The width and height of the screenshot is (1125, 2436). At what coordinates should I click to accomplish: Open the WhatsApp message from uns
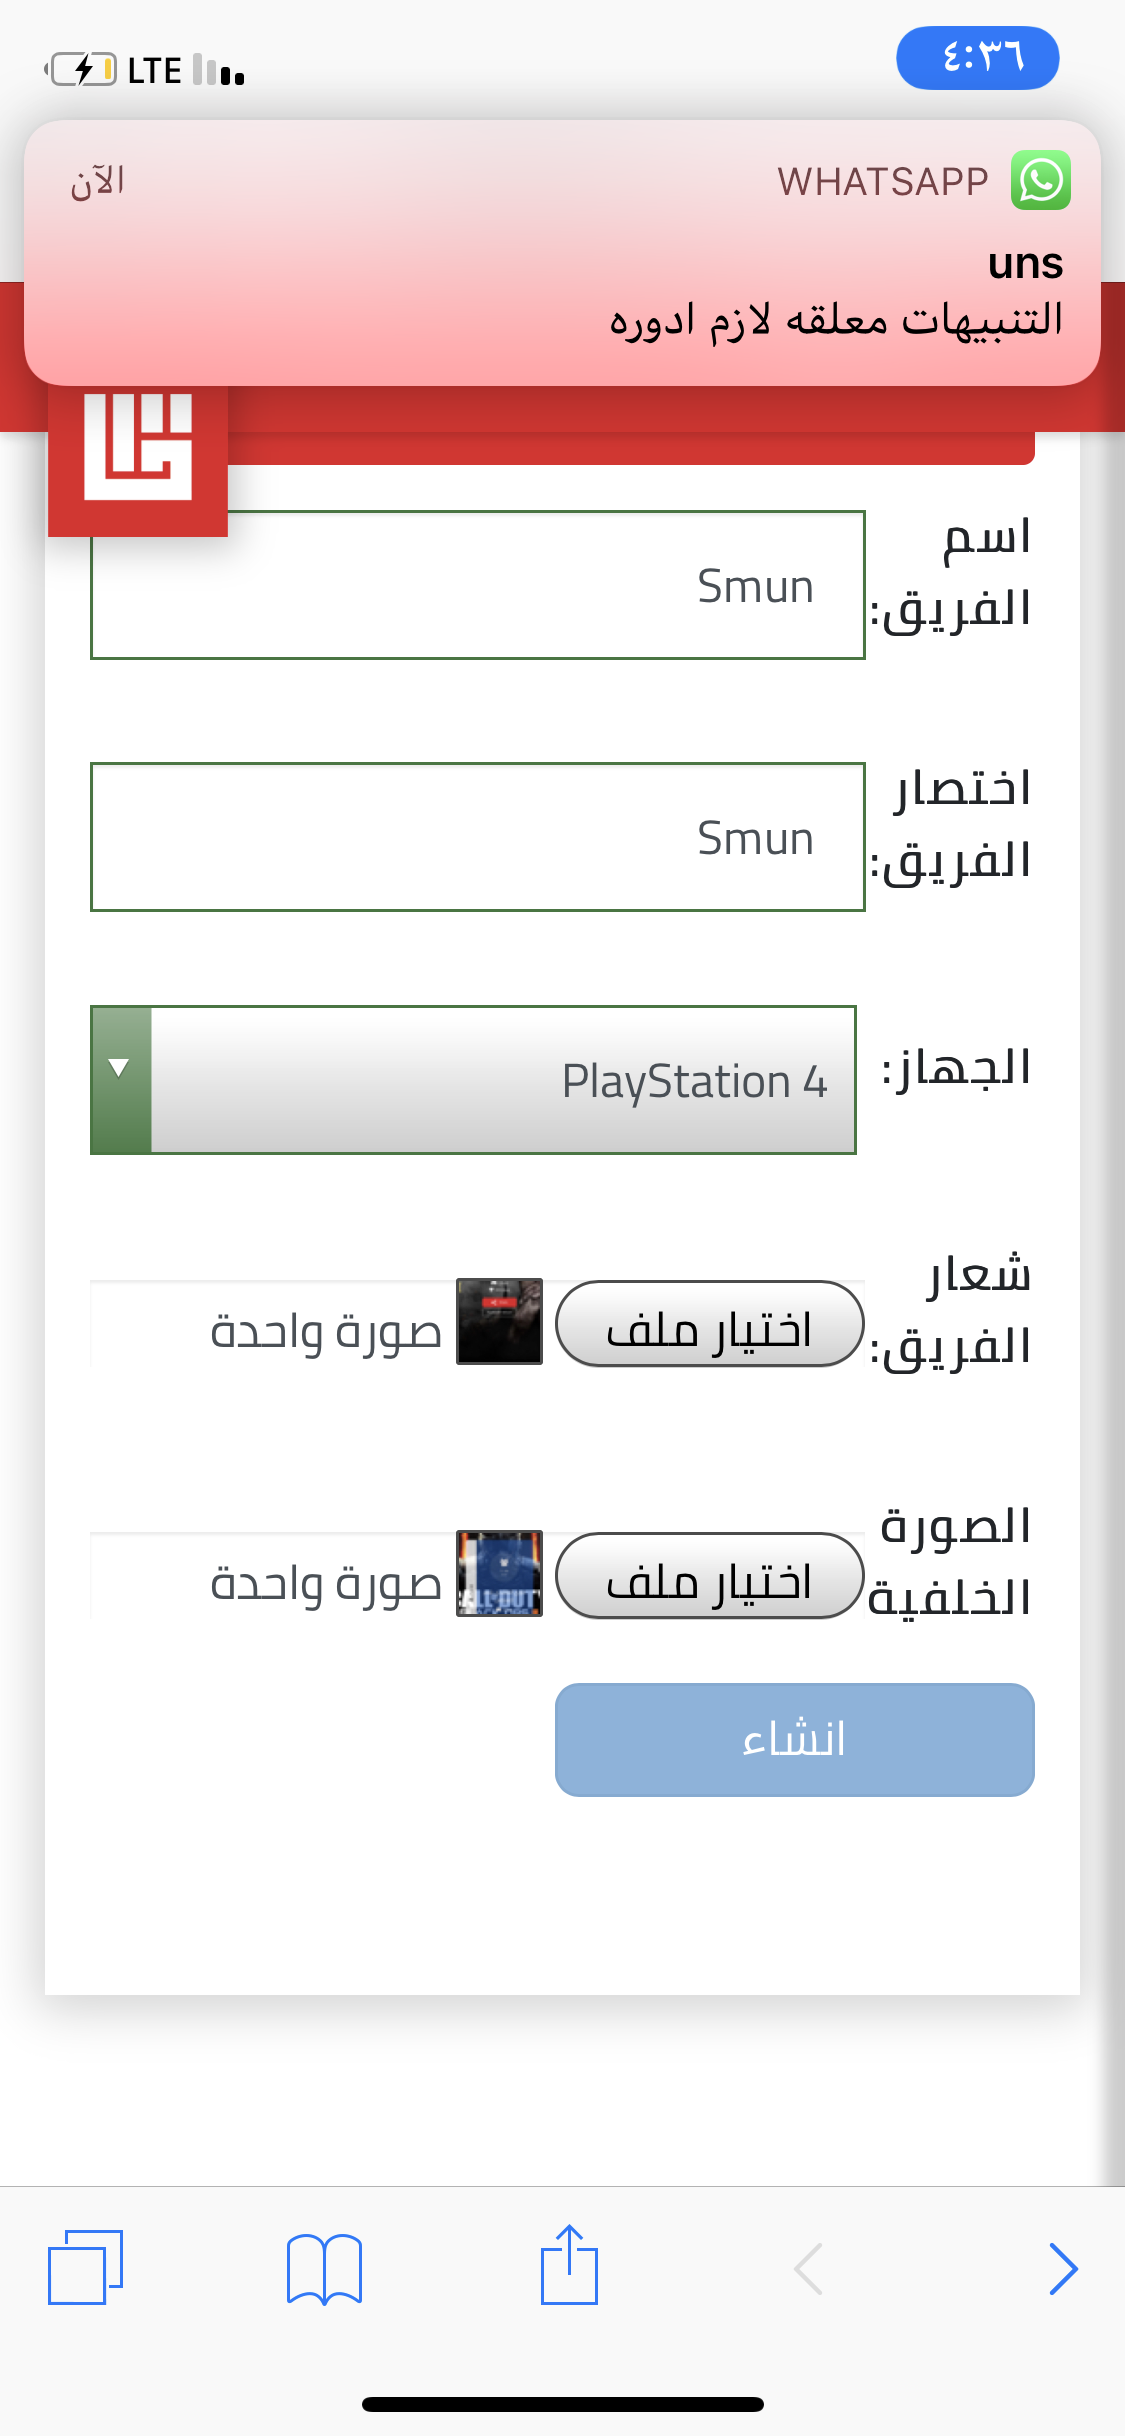562,290
